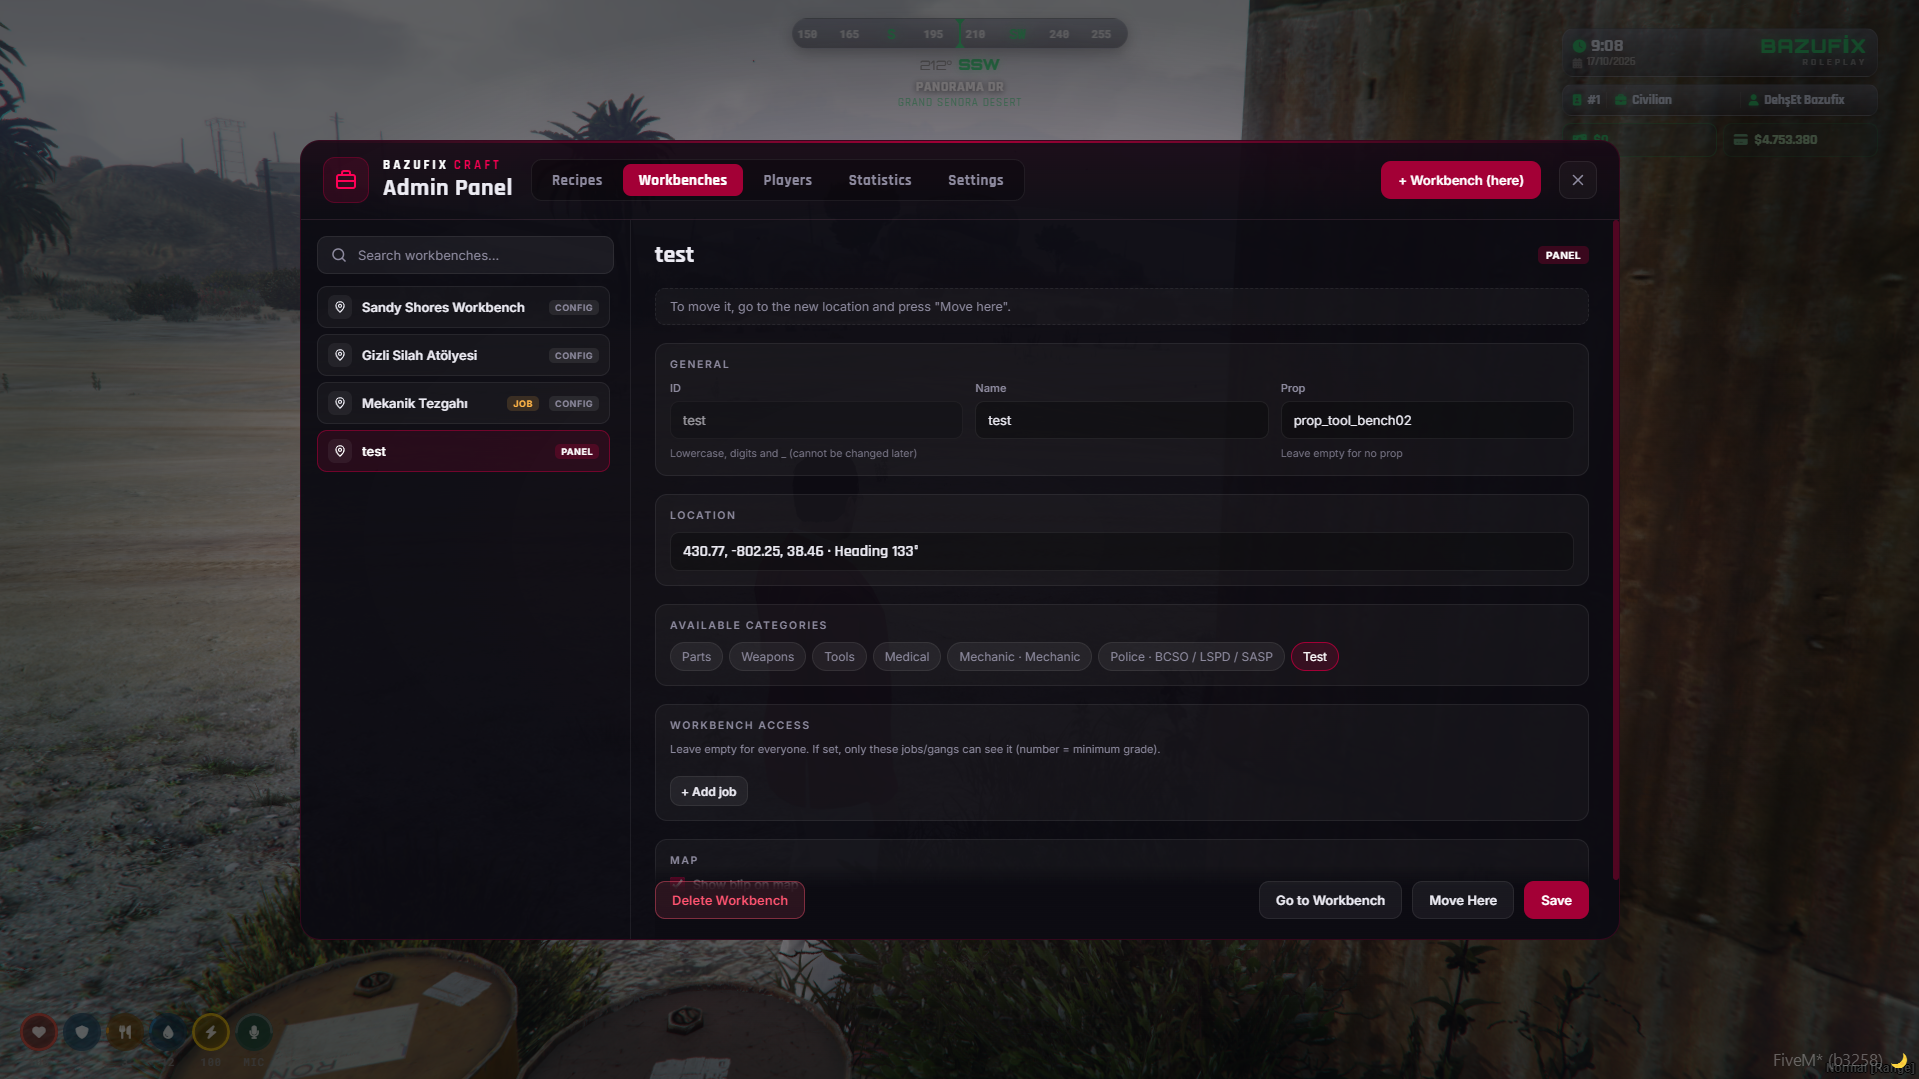Click the Prop field containing prop_tool_bench02

click(x=1426, y=420)
